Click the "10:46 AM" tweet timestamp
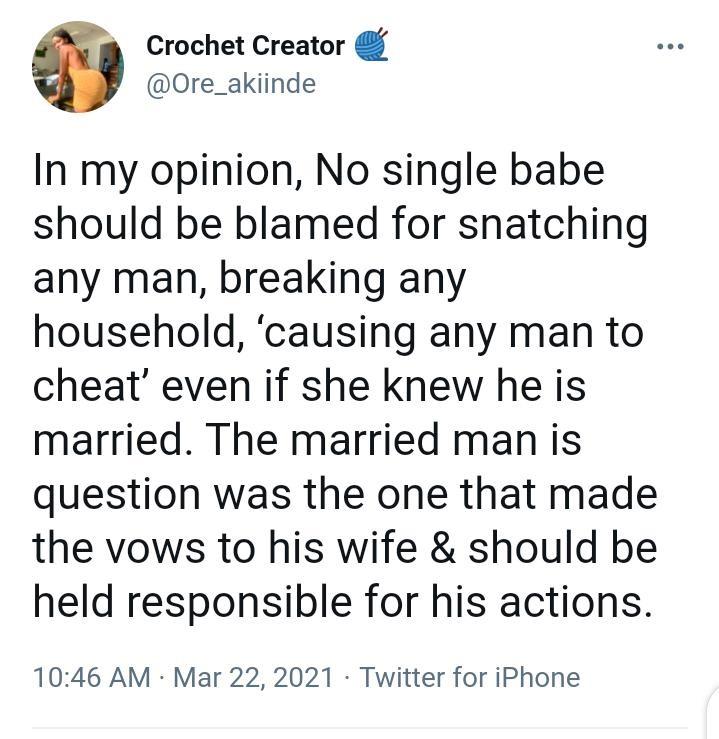This screenshot has width=719, height=739. [x=91, y=677]
